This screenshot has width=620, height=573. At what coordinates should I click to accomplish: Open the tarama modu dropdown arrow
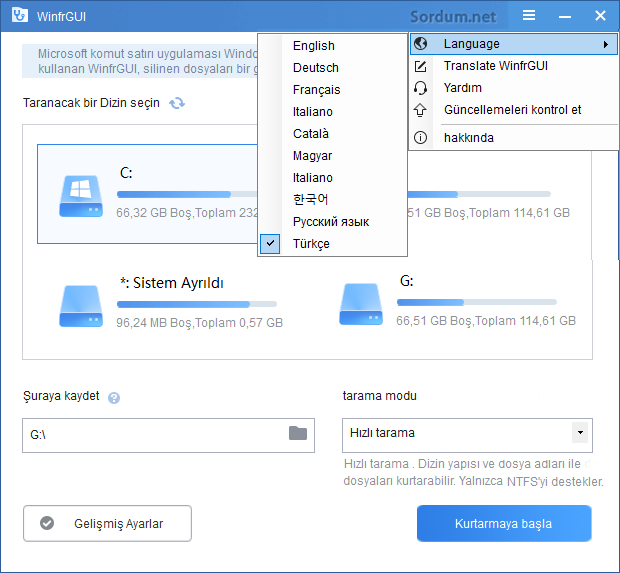click(x=580, y=433)
